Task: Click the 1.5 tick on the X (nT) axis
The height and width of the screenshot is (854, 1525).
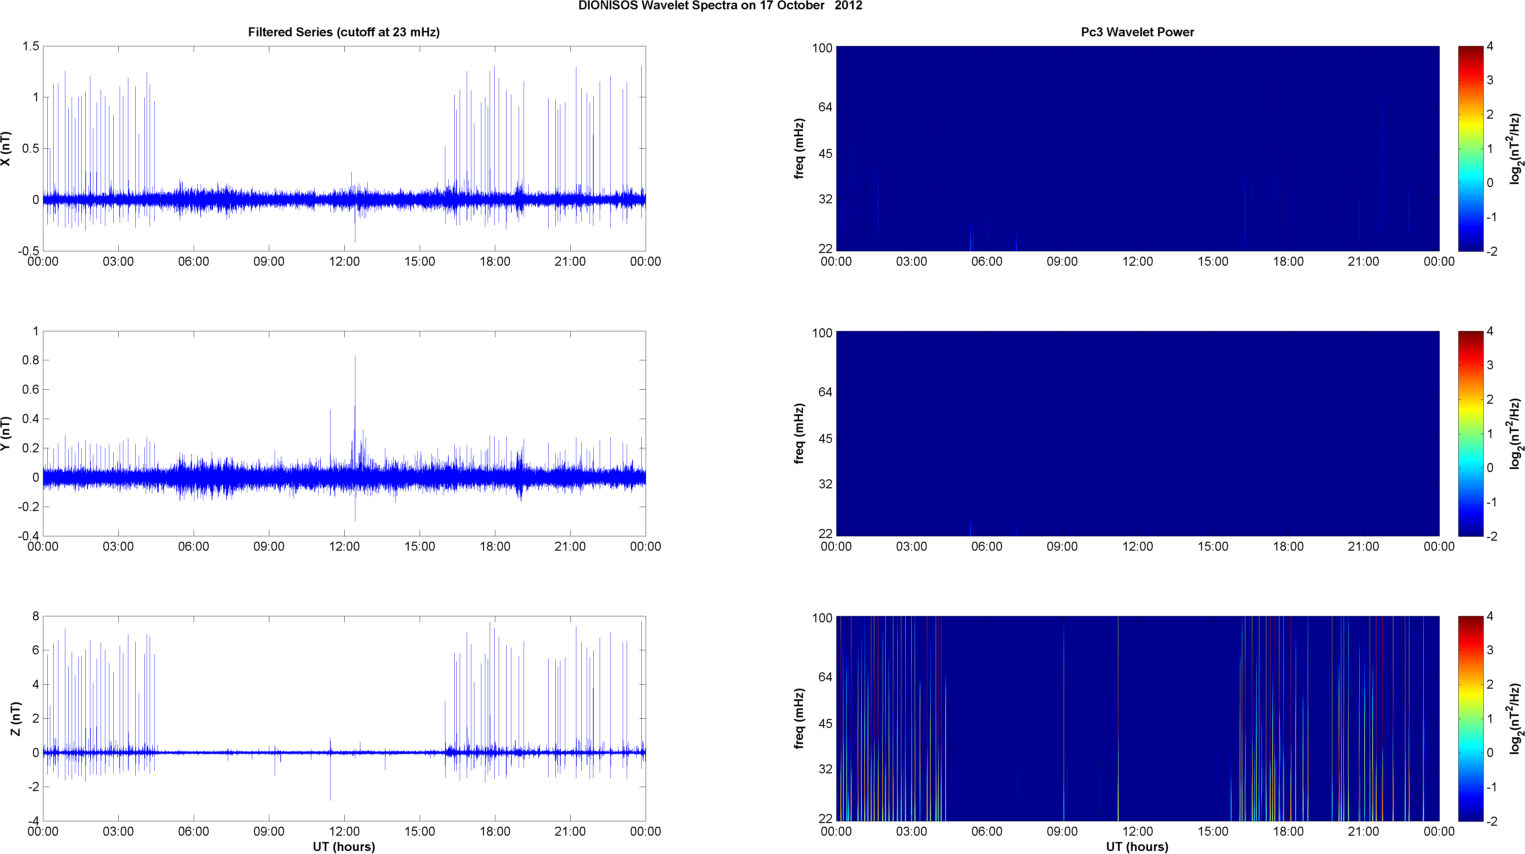Action: tap(30, 47)
